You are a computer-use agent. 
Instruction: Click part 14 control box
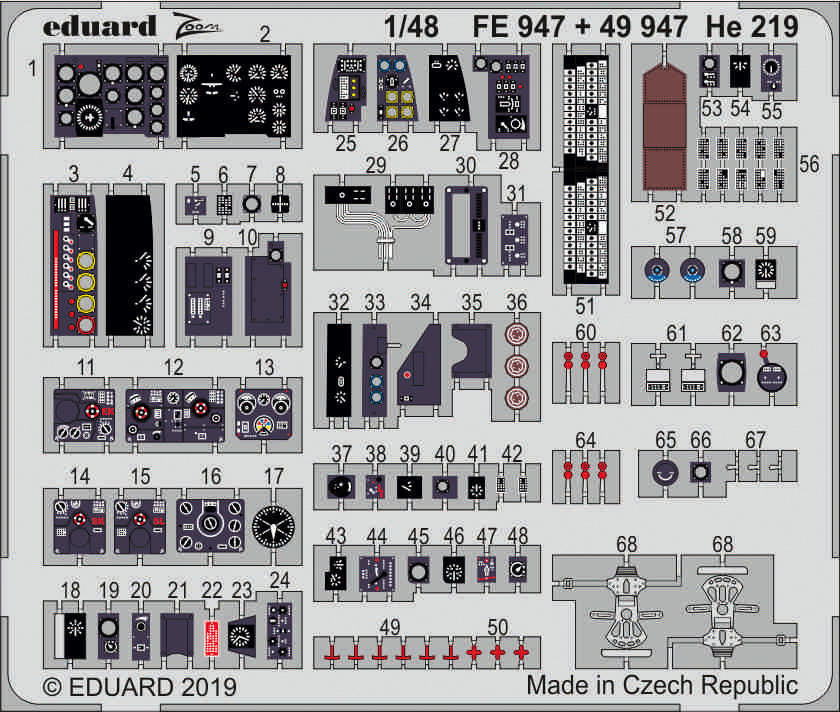pyautogui.click(x=79, y=526)
